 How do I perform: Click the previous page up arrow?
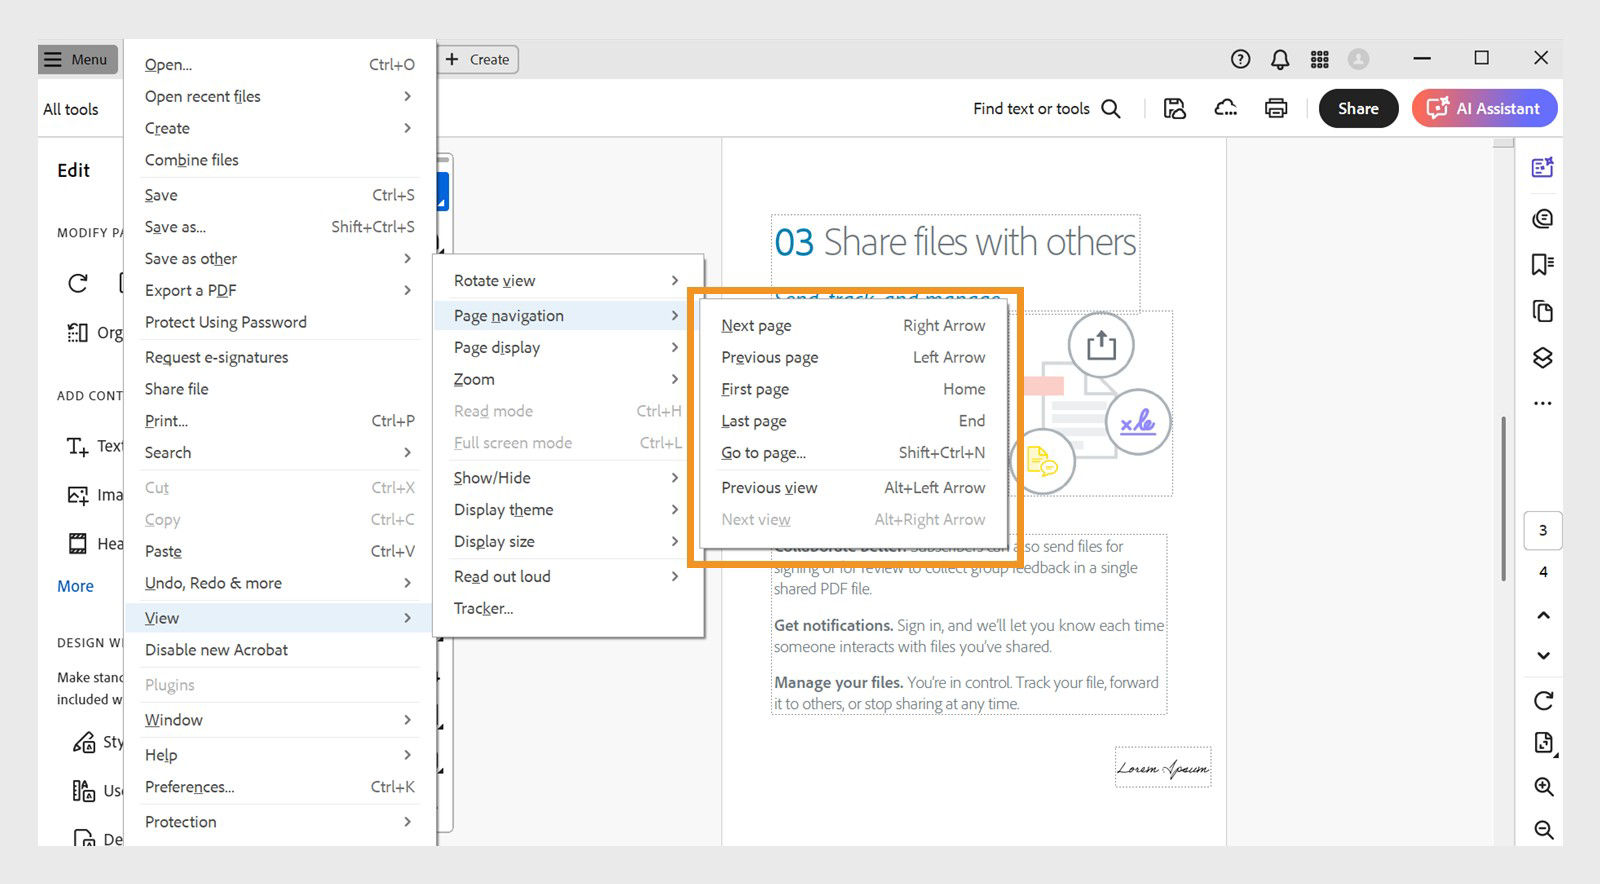point(1543,615)
